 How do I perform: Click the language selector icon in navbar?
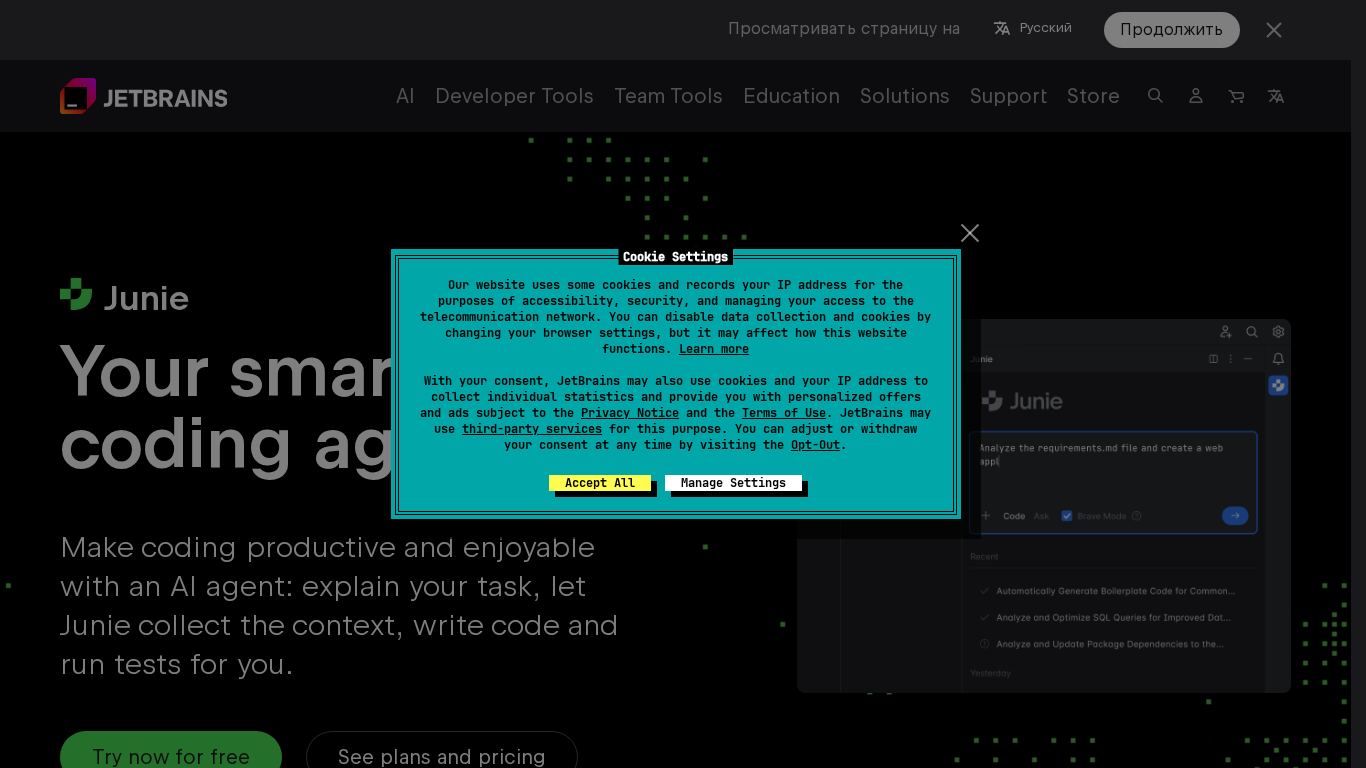tap(1276, 96)
